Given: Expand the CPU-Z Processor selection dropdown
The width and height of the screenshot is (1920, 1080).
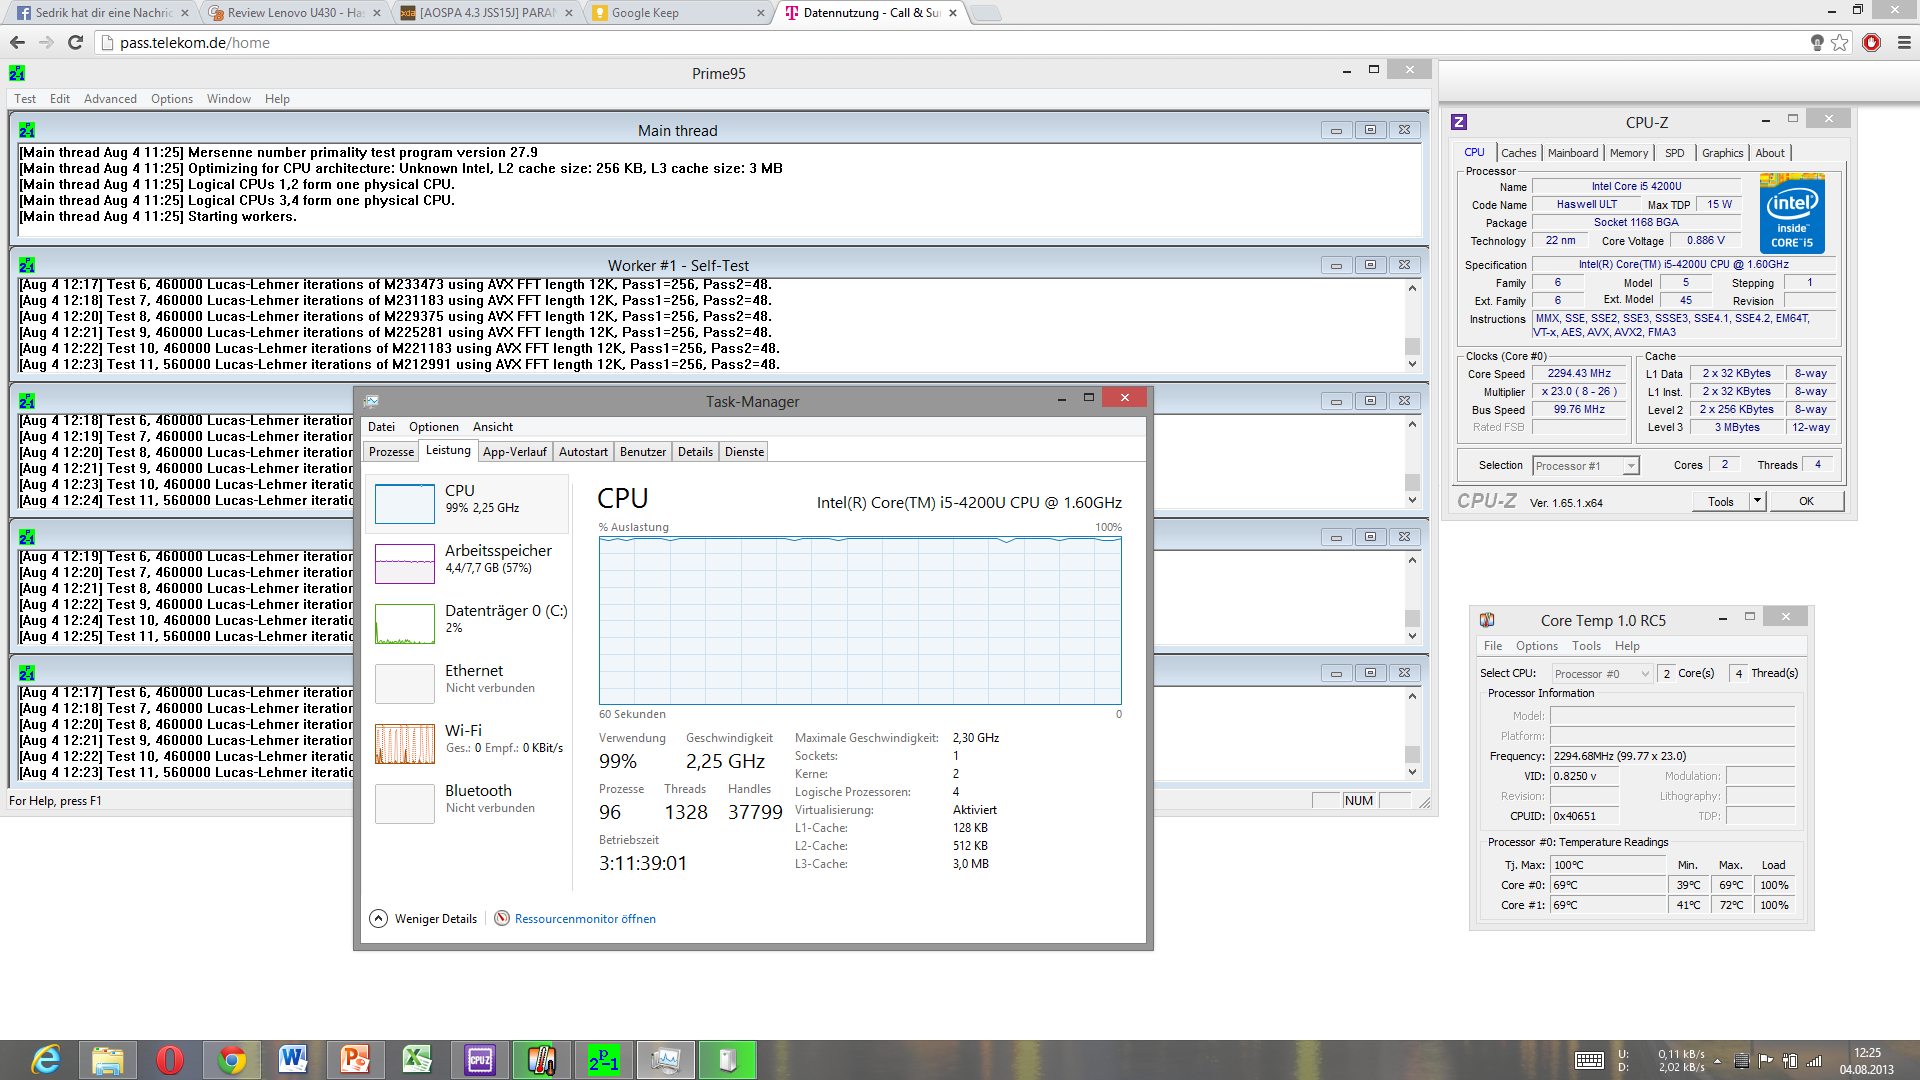Looking at the screenshot, I should coord(1631,466).
